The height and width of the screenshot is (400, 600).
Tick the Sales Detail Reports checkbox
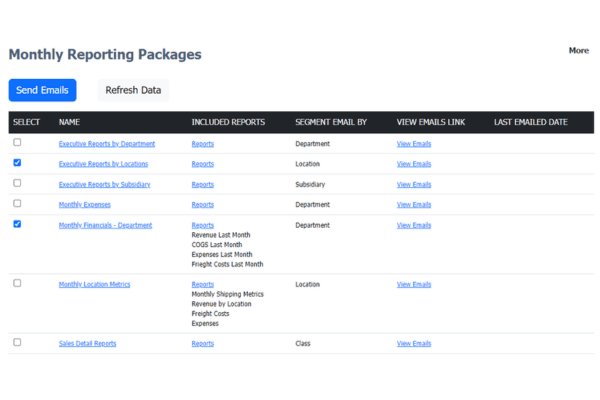[x=17, y=342]
